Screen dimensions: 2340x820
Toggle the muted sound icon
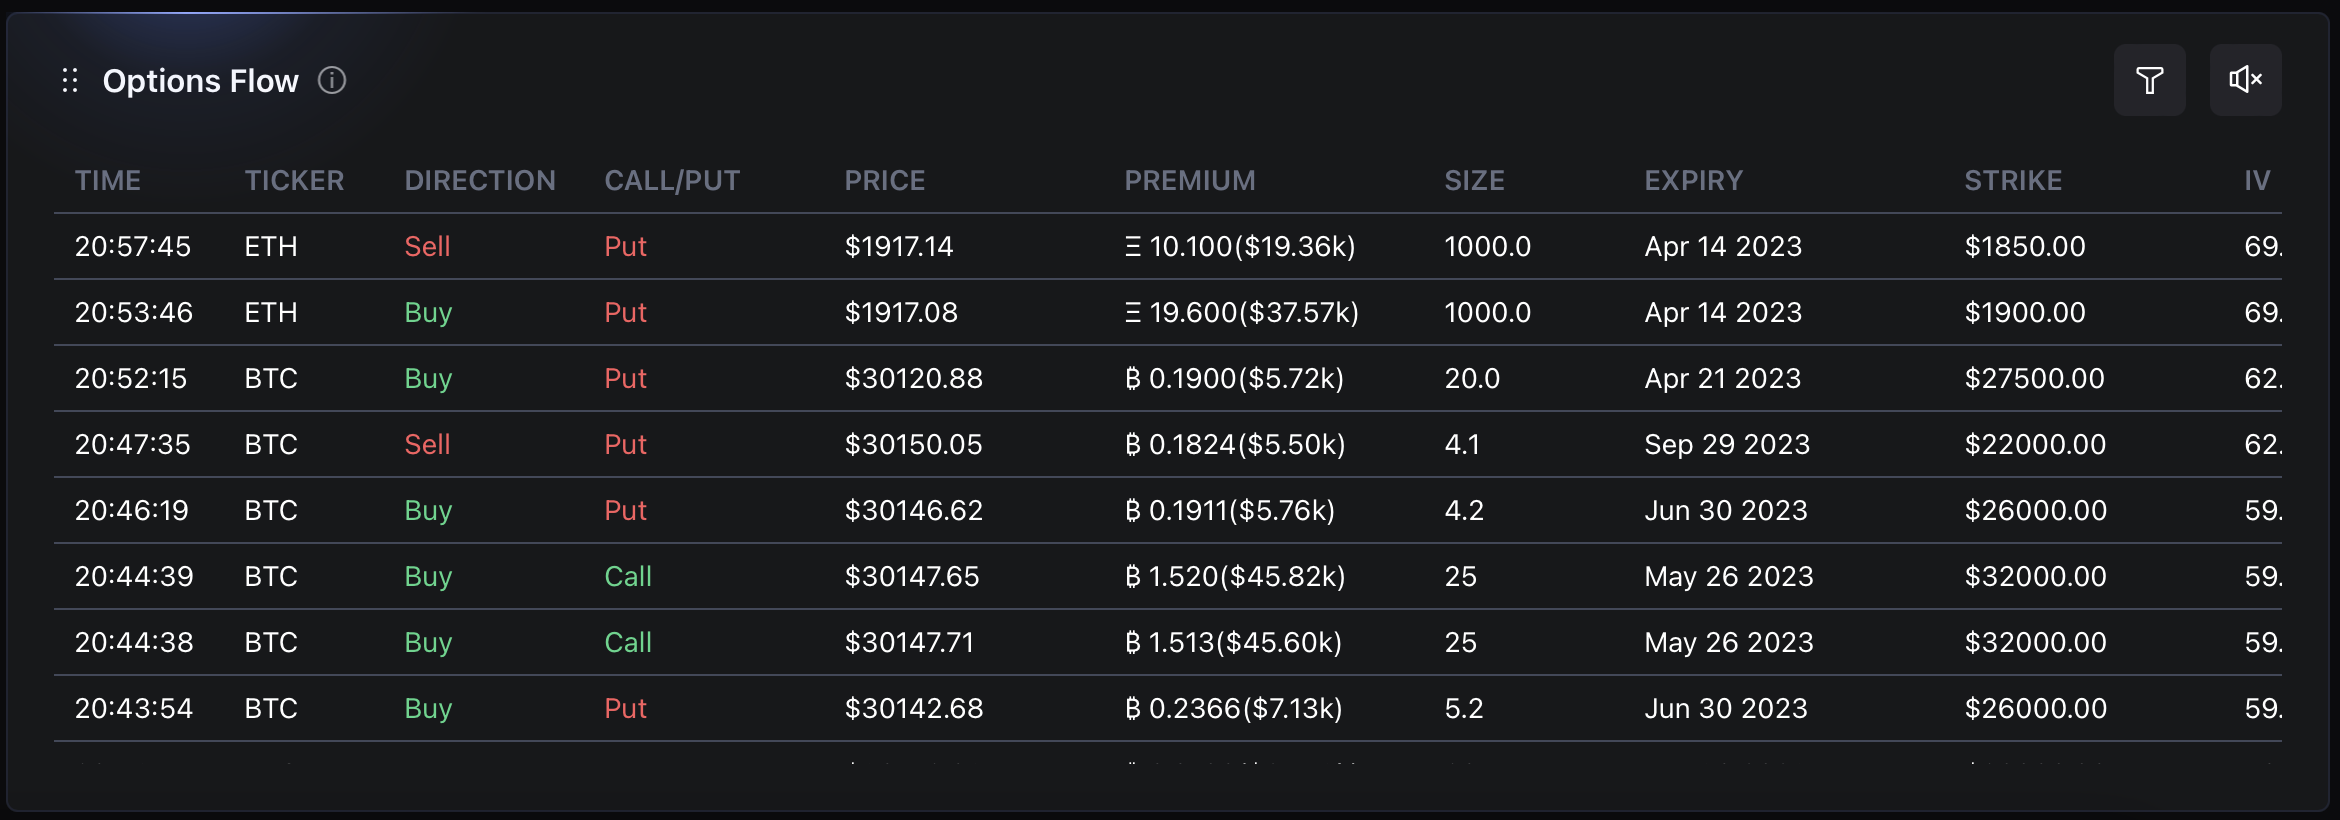(2245, 80)
